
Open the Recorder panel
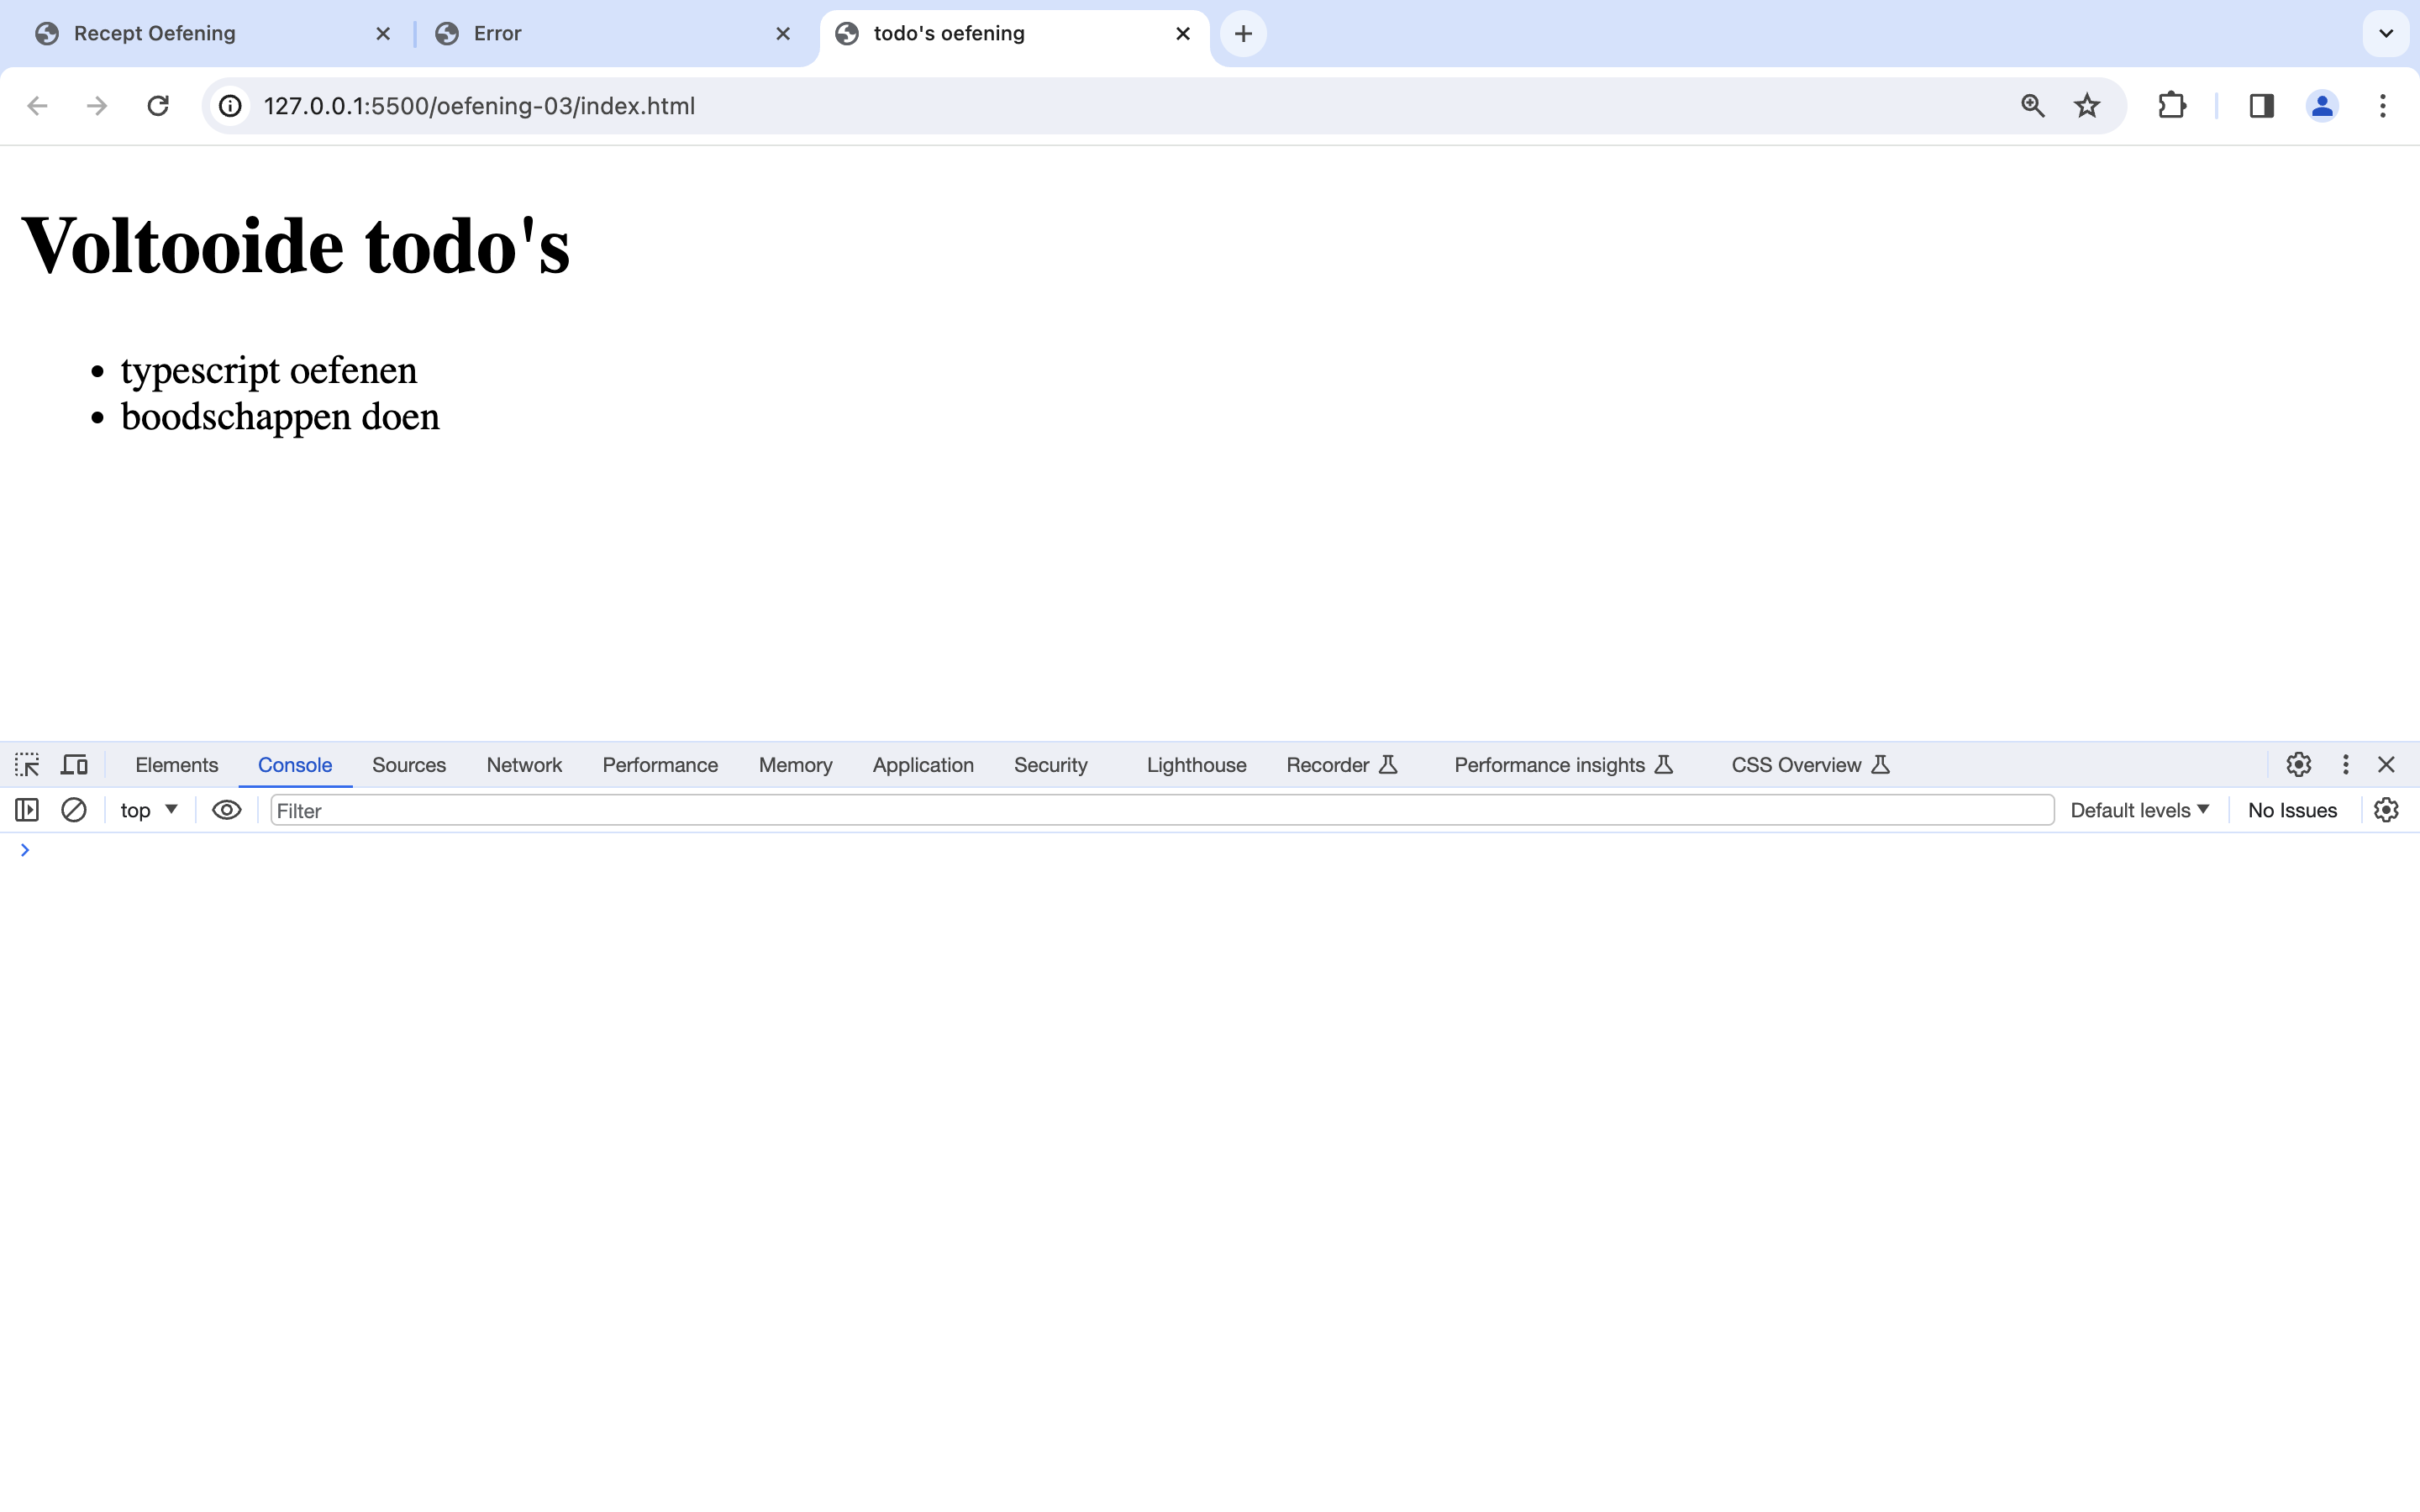pyautogui.click(x=1342, y=765)
